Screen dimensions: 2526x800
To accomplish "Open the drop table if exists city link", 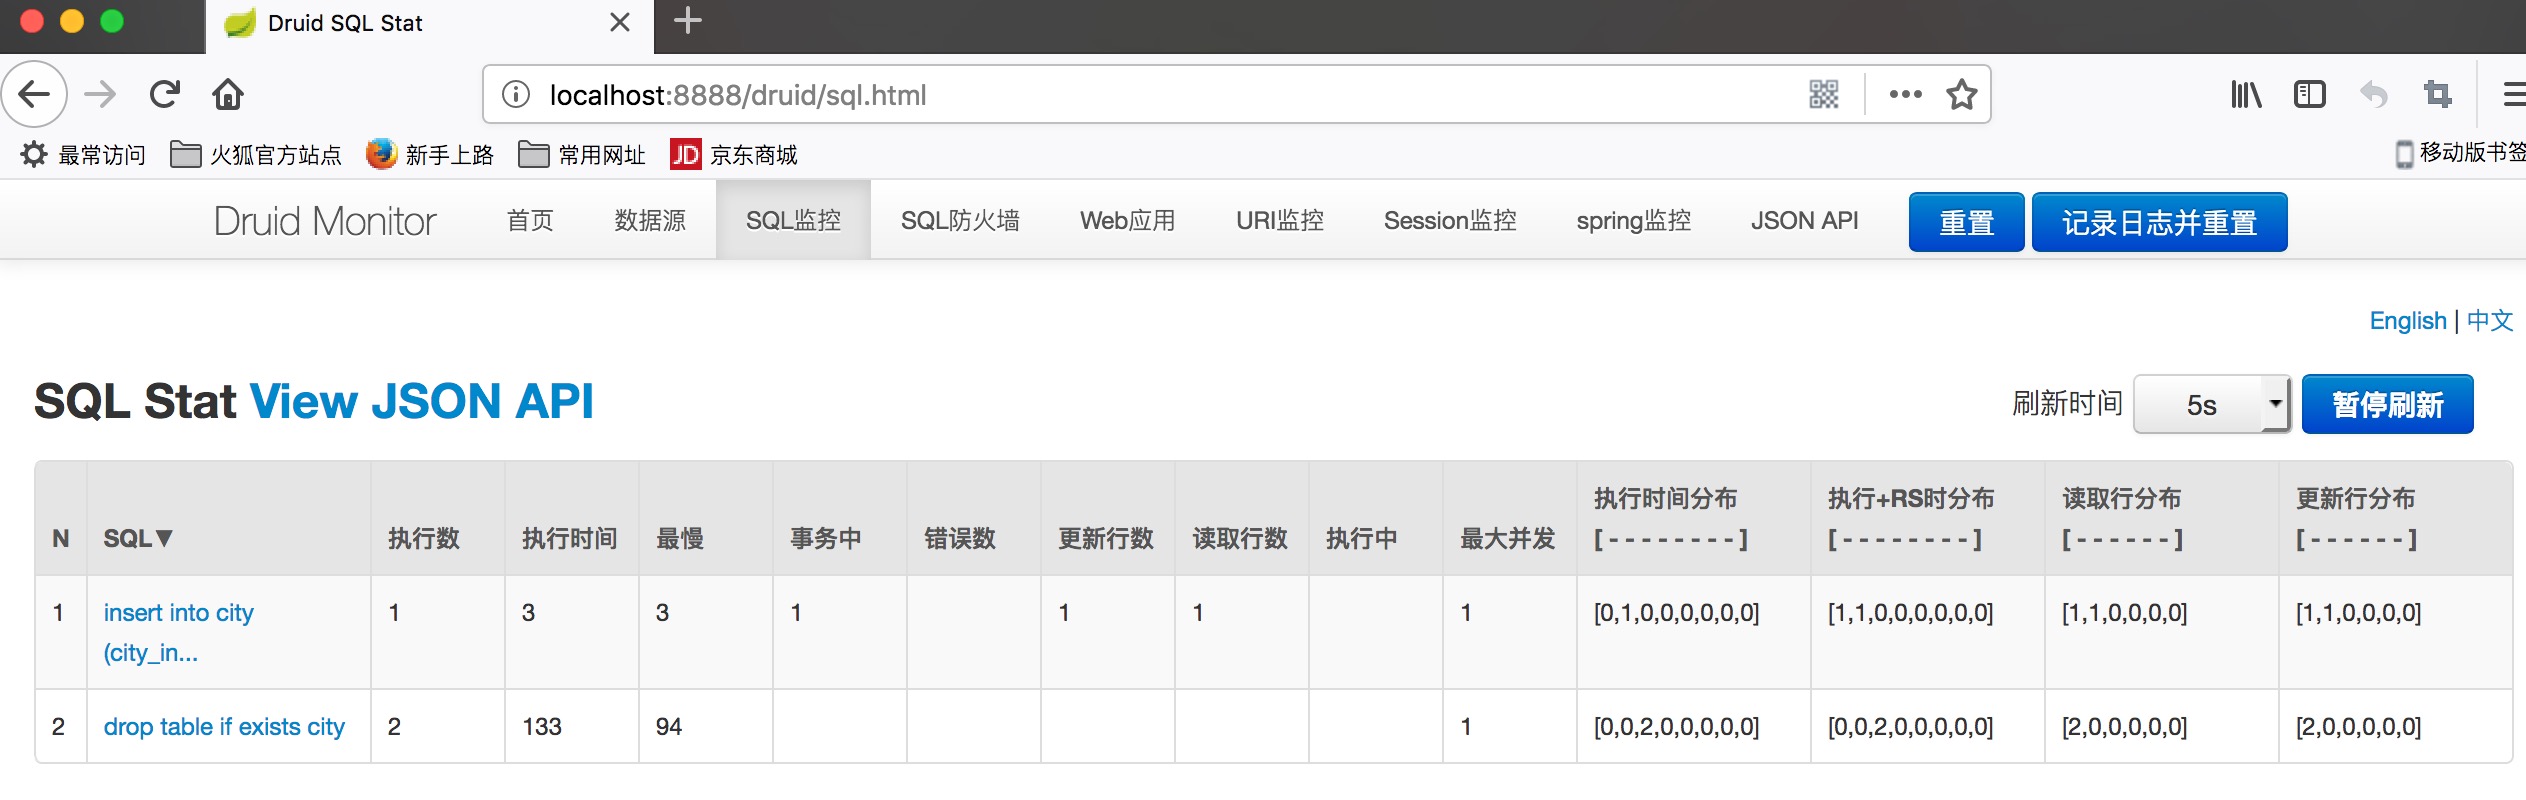I will pyautogui.click(x=224, y=727).
